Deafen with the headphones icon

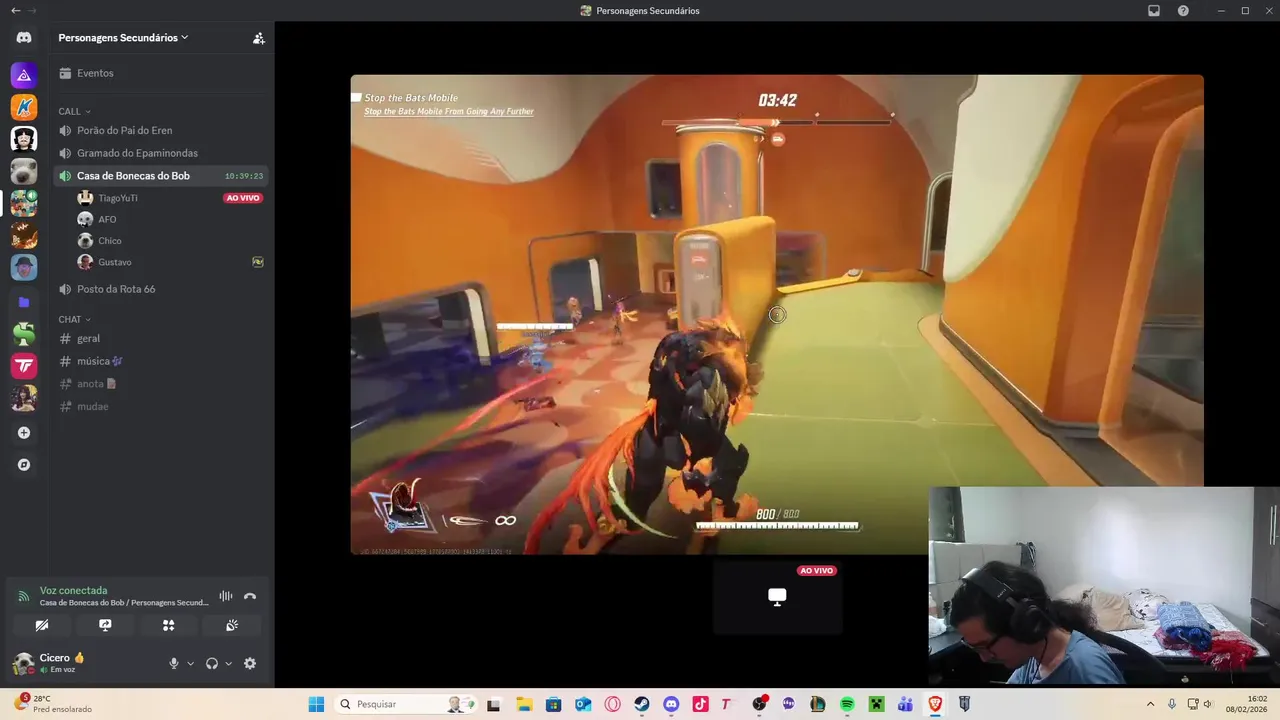(212, 663)
